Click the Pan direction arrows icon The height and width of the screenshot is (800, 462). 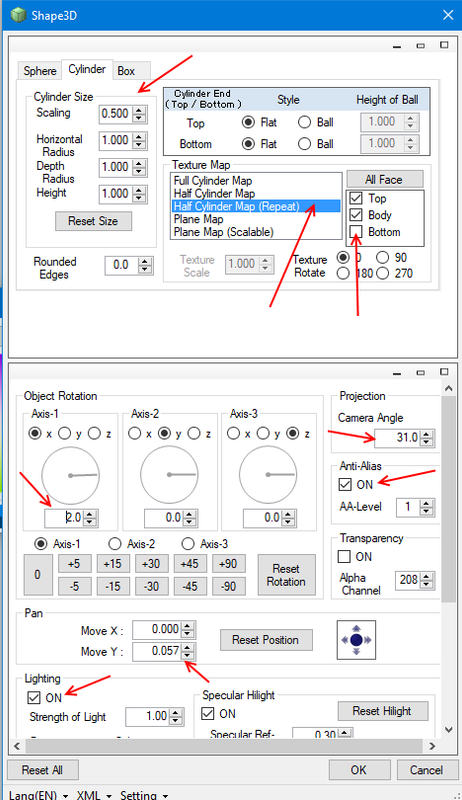[x=356, y=640]
